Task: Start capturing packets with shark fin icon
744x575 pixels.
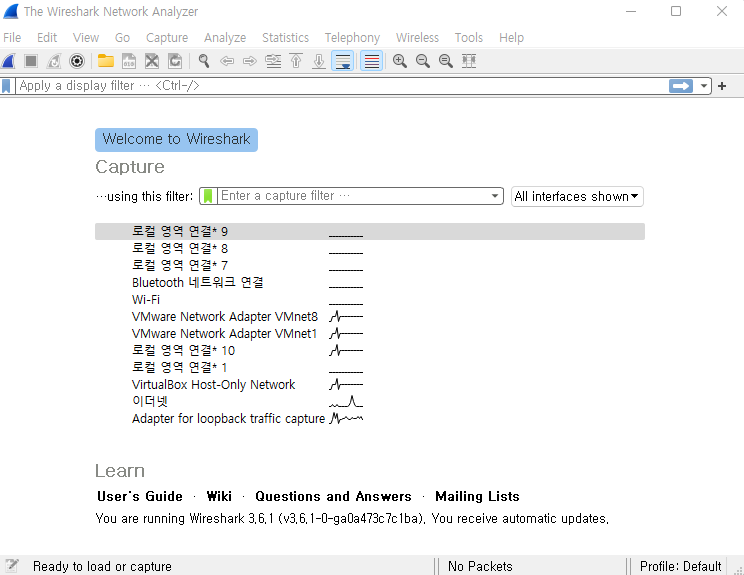Action: pyautogui.click(x=9, y=61)
